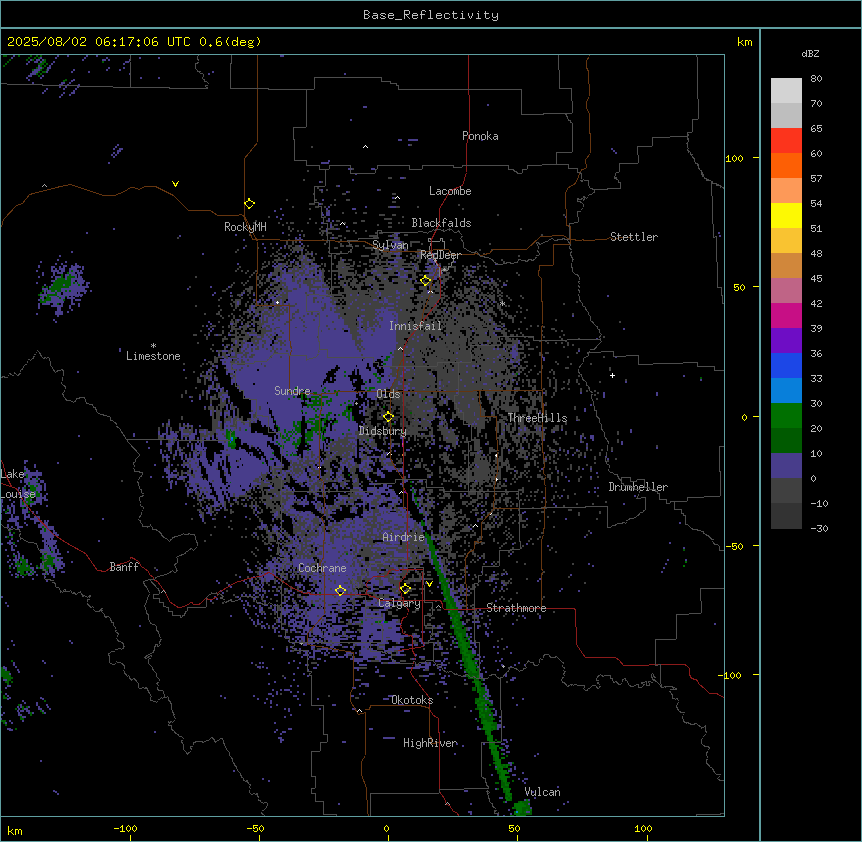
Task: Click the asterisk marker above Limestone label
Action: (153, 346)
